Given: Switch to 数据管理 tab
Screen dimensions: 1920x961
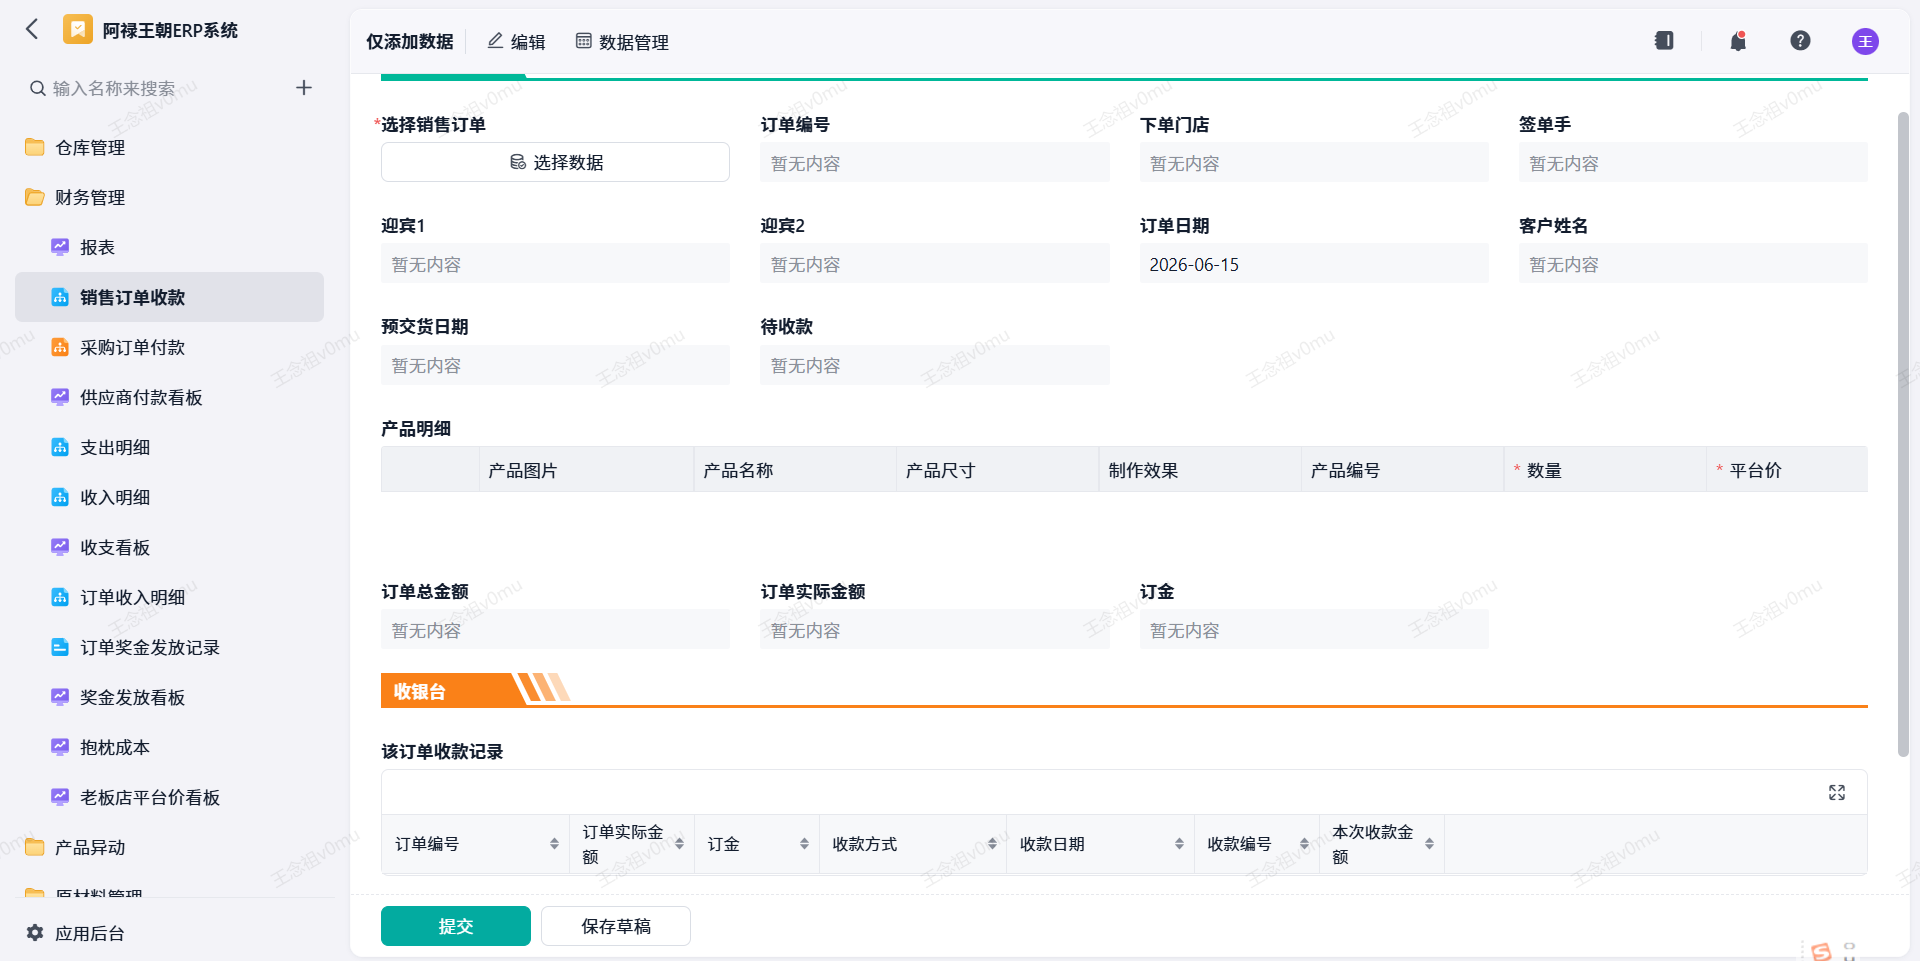Looking at the screenshot, I should [x=622, y=42].
